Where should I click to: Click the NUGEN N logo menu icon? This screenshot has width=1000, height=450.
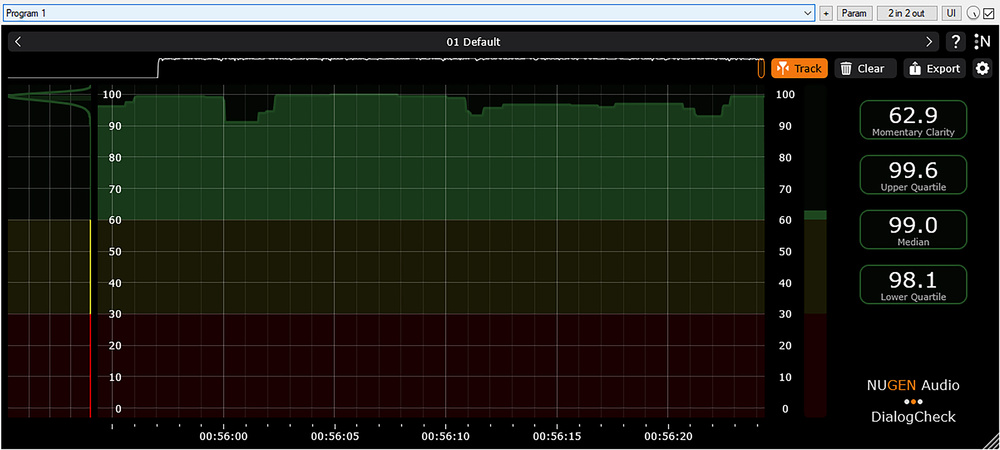click(x=982, y=42)
